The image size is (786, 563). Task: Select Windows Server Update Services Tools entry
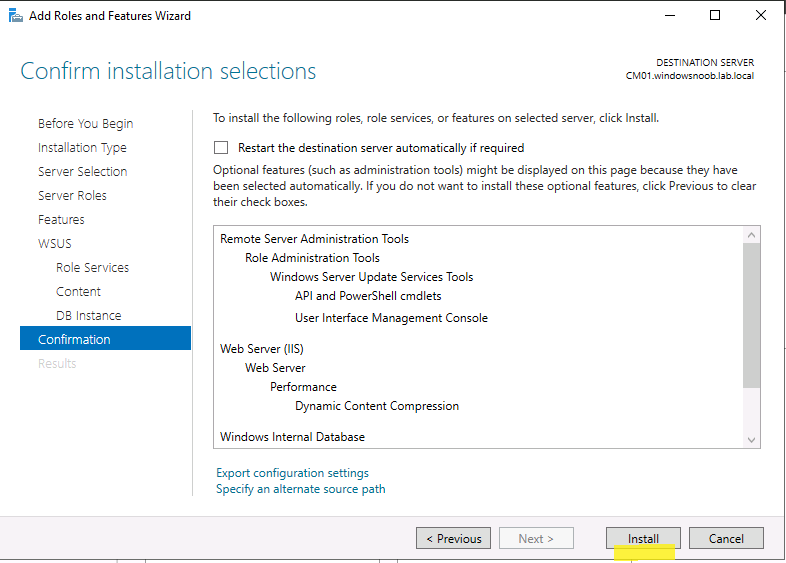point(371,277)
